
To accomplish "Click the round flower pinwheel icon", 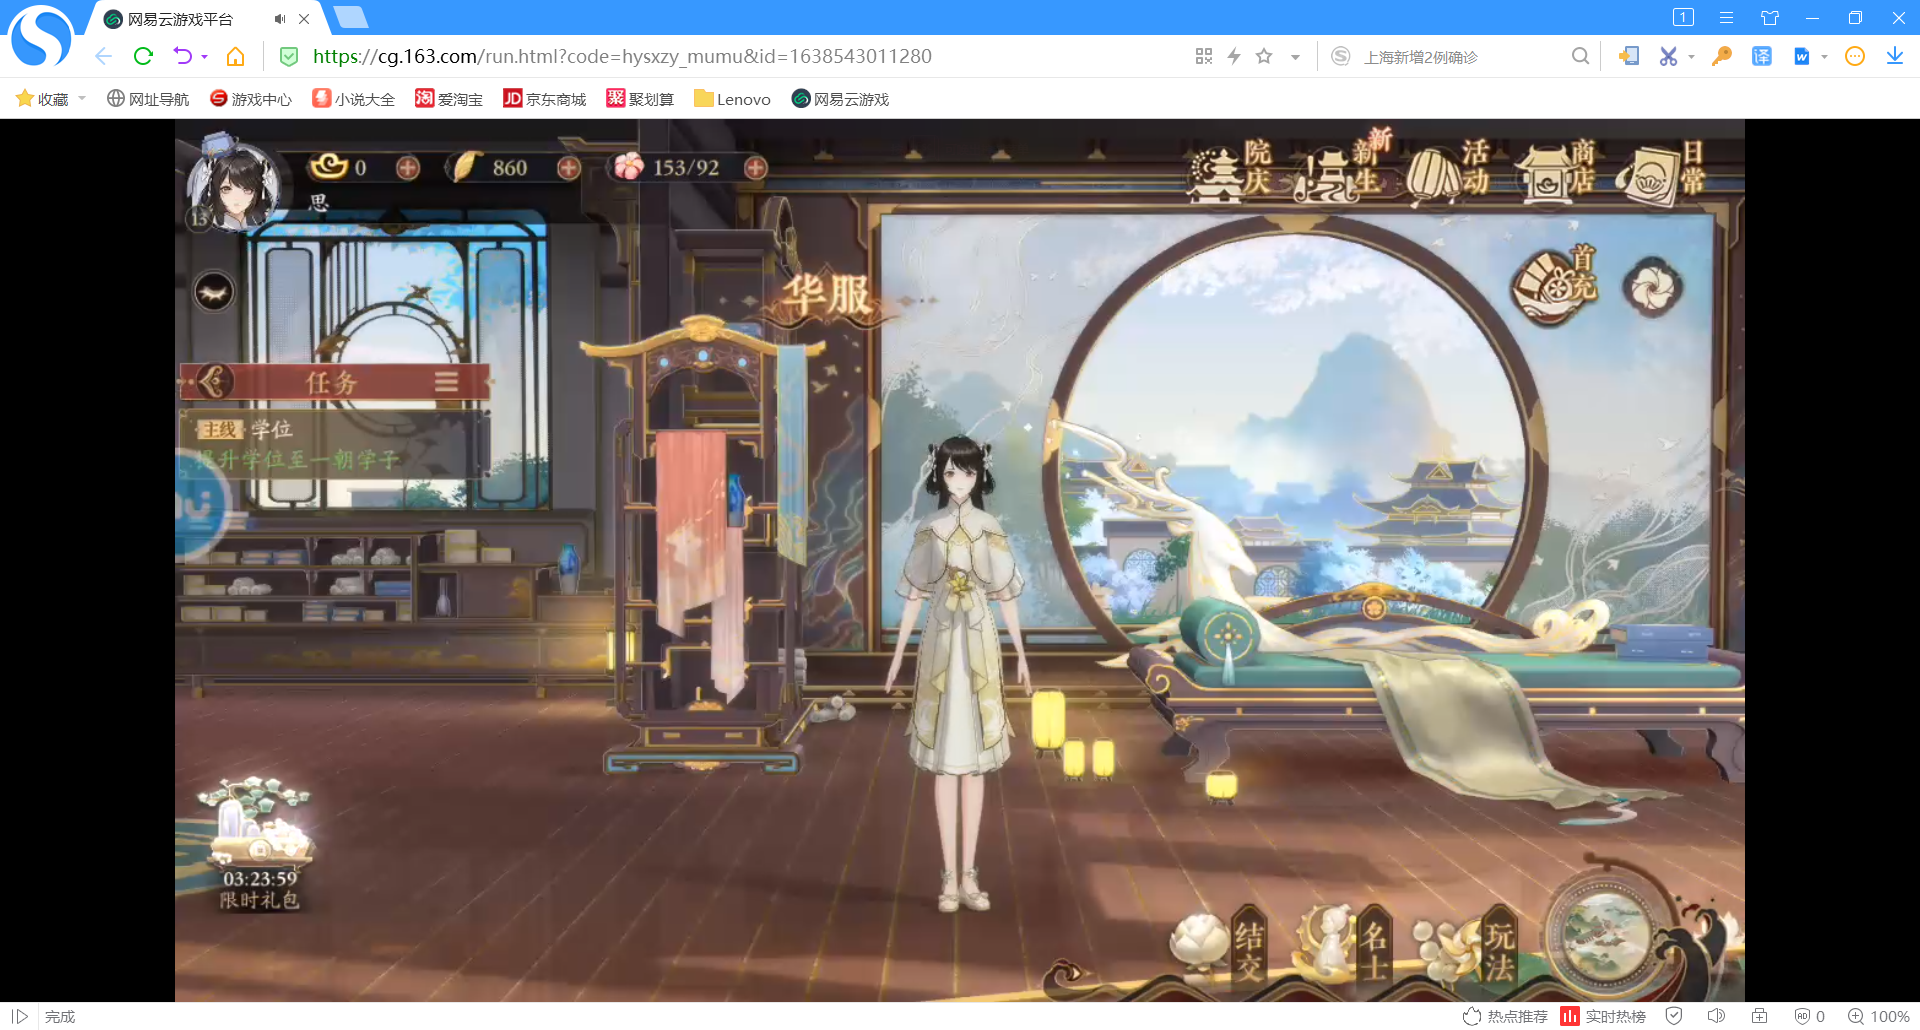I will 1652,288.
